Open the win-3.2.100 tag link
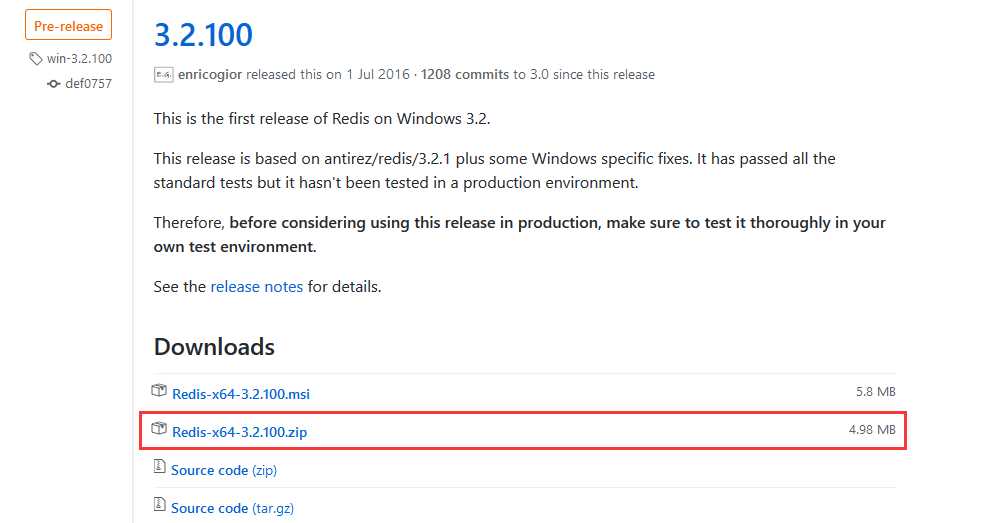The image size is (986, 523). pyautogui.click(x=79, y=58)
